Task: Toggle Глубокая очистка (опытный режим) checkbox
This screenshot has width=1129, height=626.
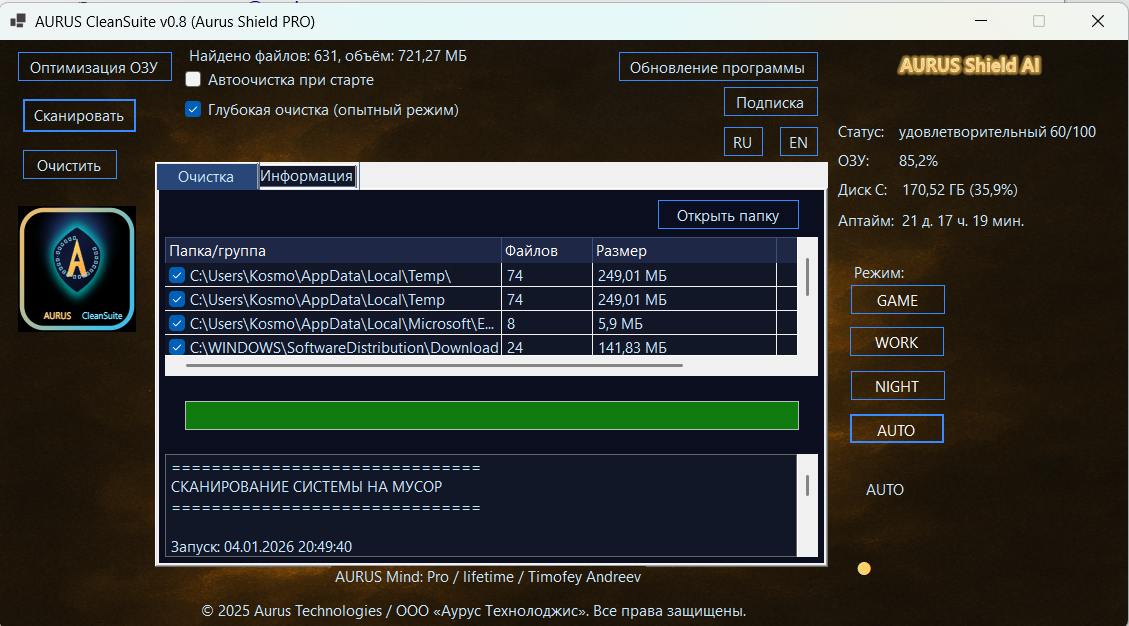Action: tap(193, 109)
